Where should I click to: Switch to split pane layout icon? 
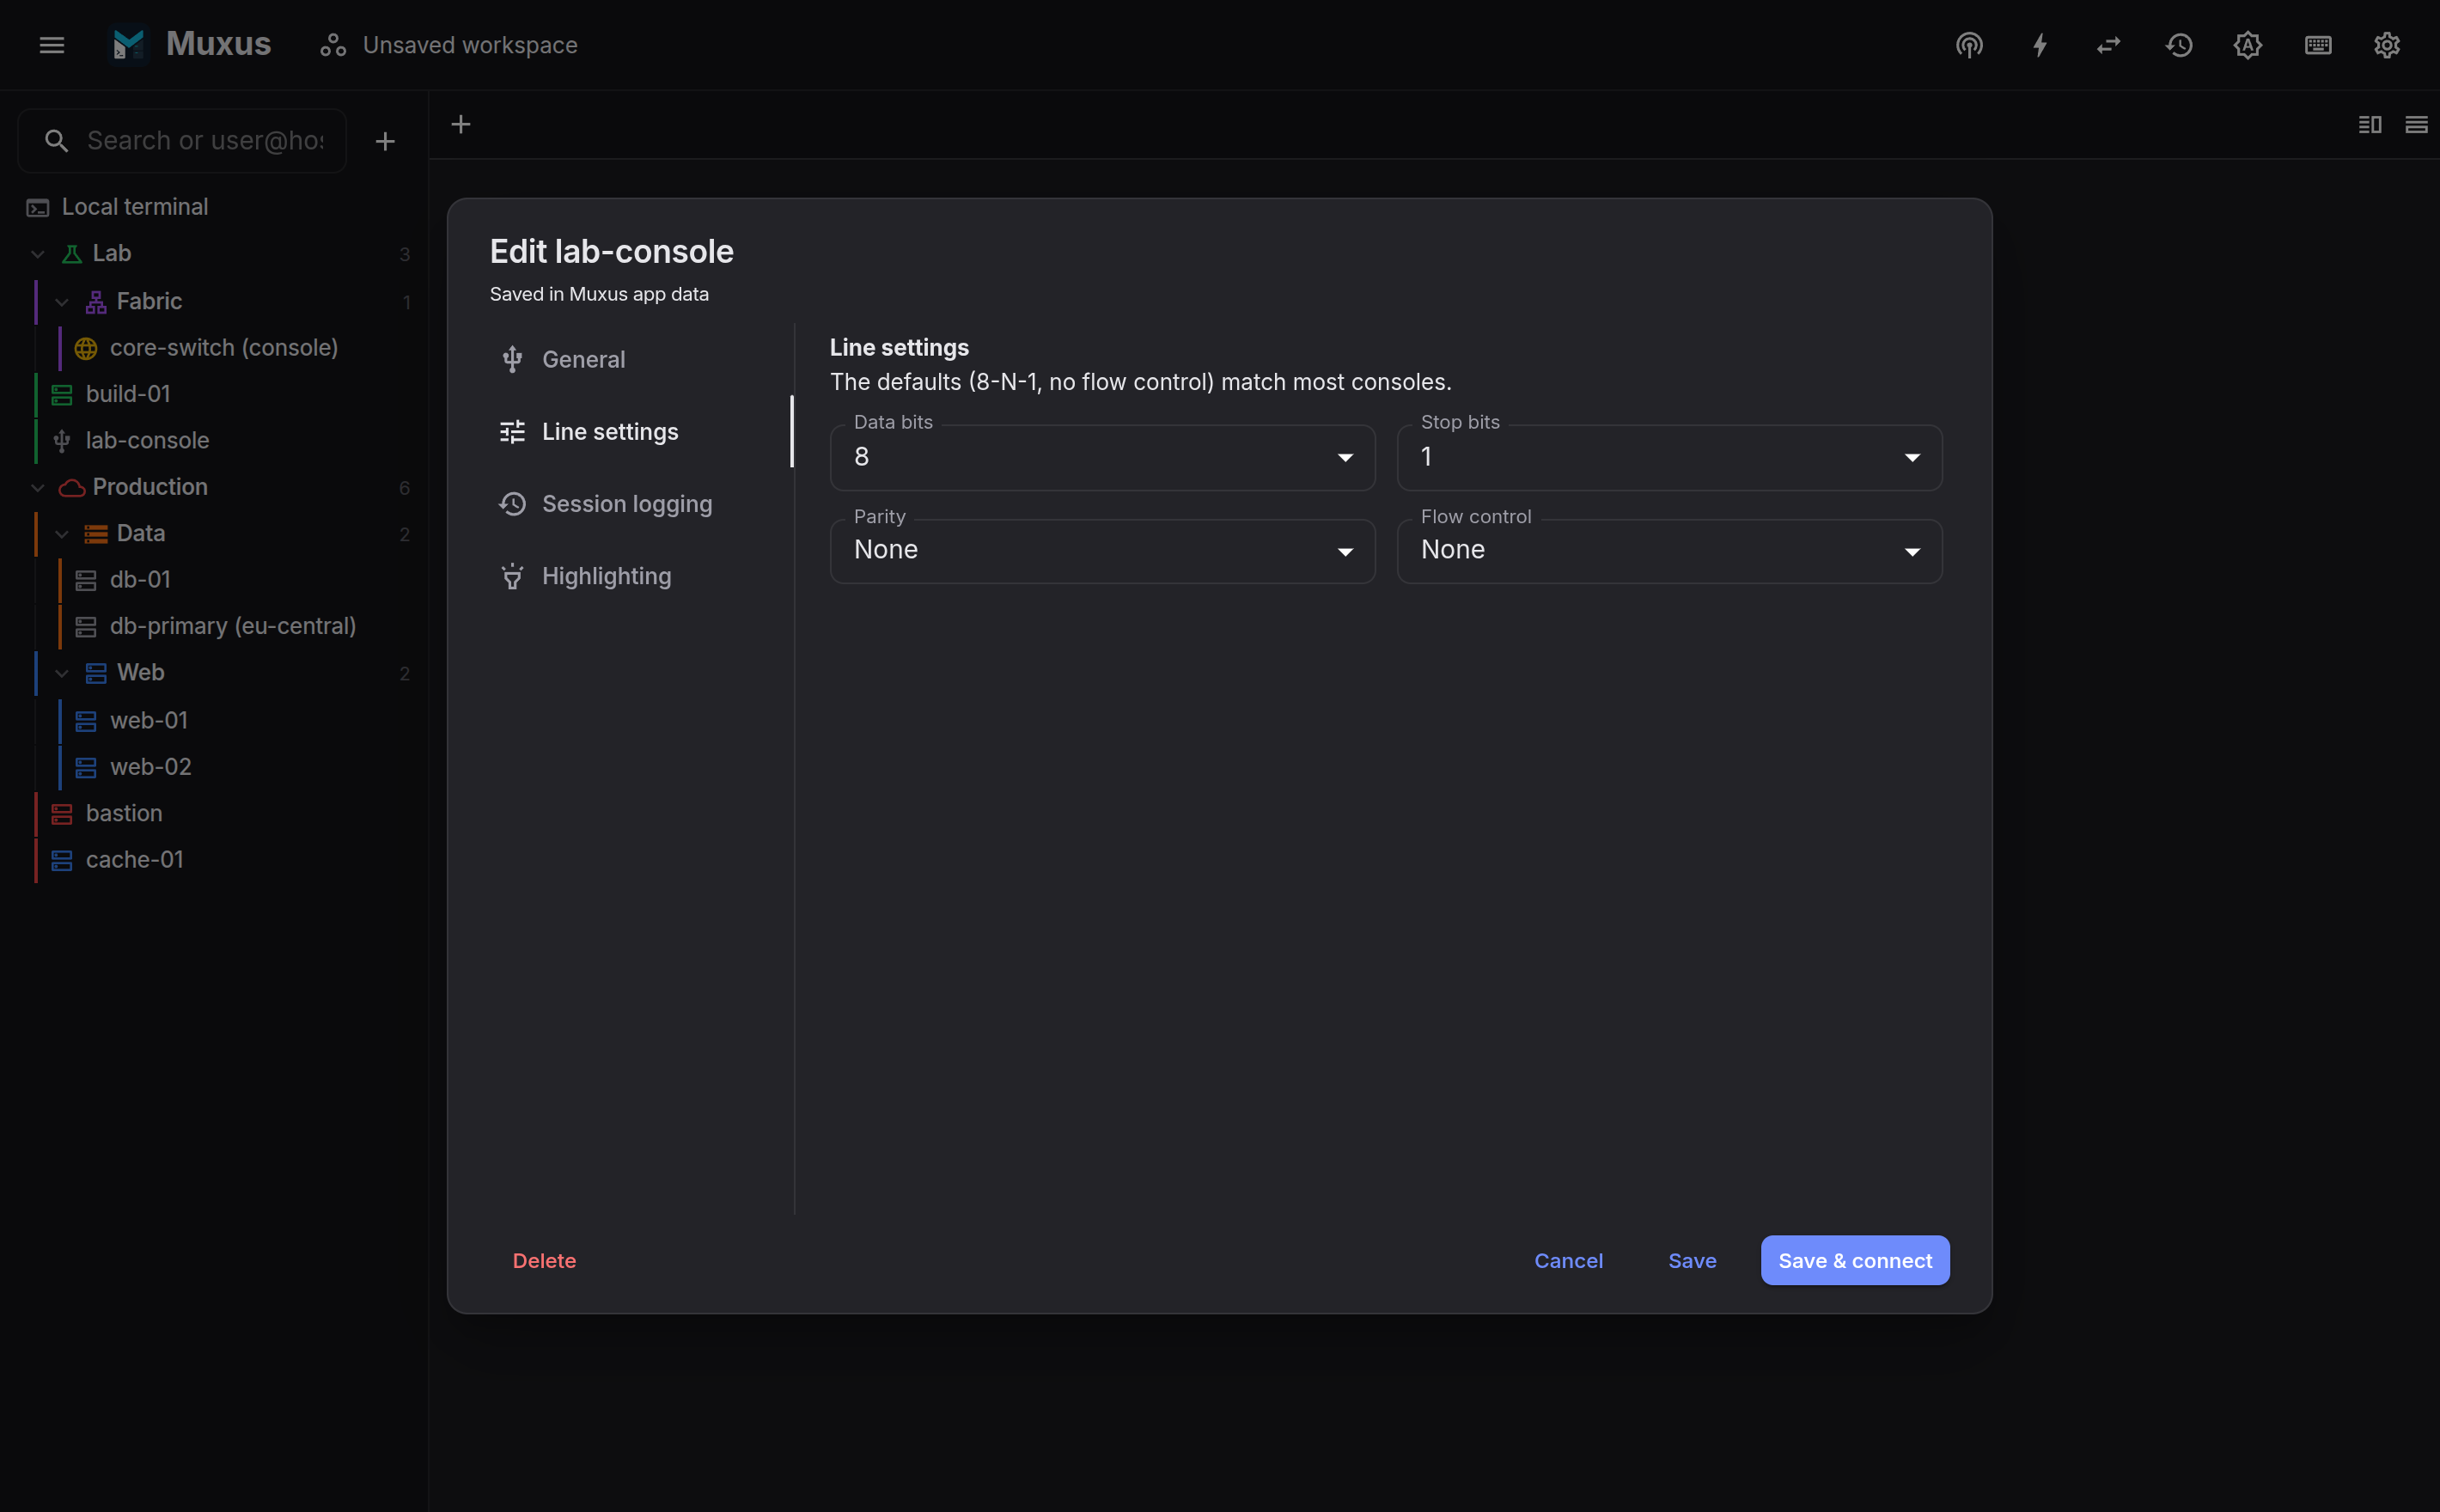point(2370,124)
